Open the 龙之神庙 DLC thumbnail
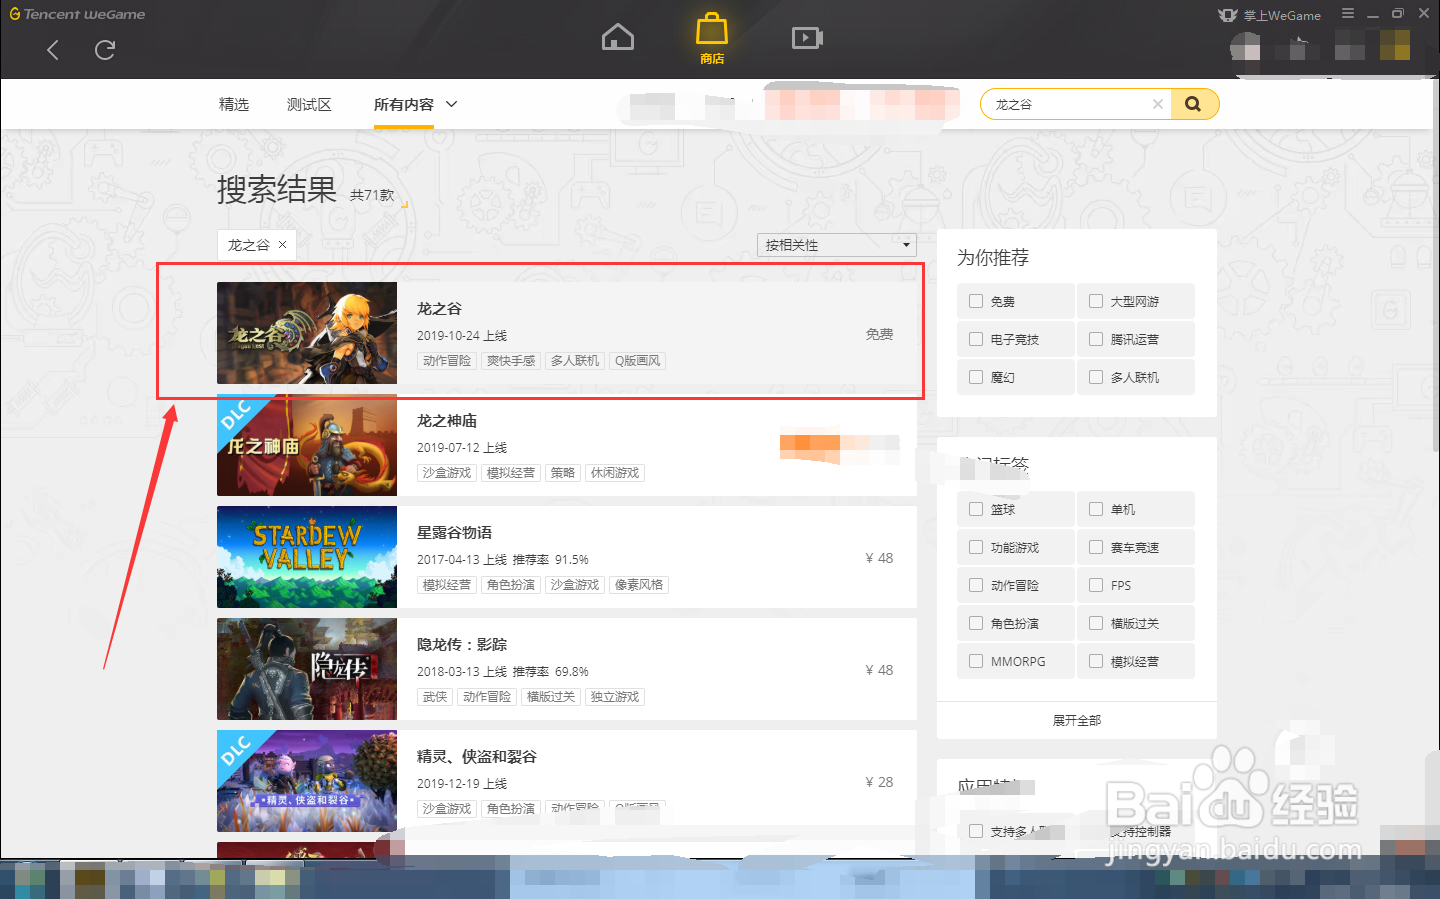Screen dimensions: 1440x899 [307, 445]
